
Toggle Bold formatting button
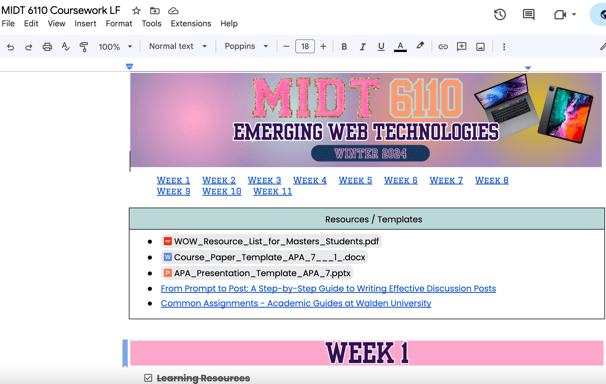pos(344,47)
